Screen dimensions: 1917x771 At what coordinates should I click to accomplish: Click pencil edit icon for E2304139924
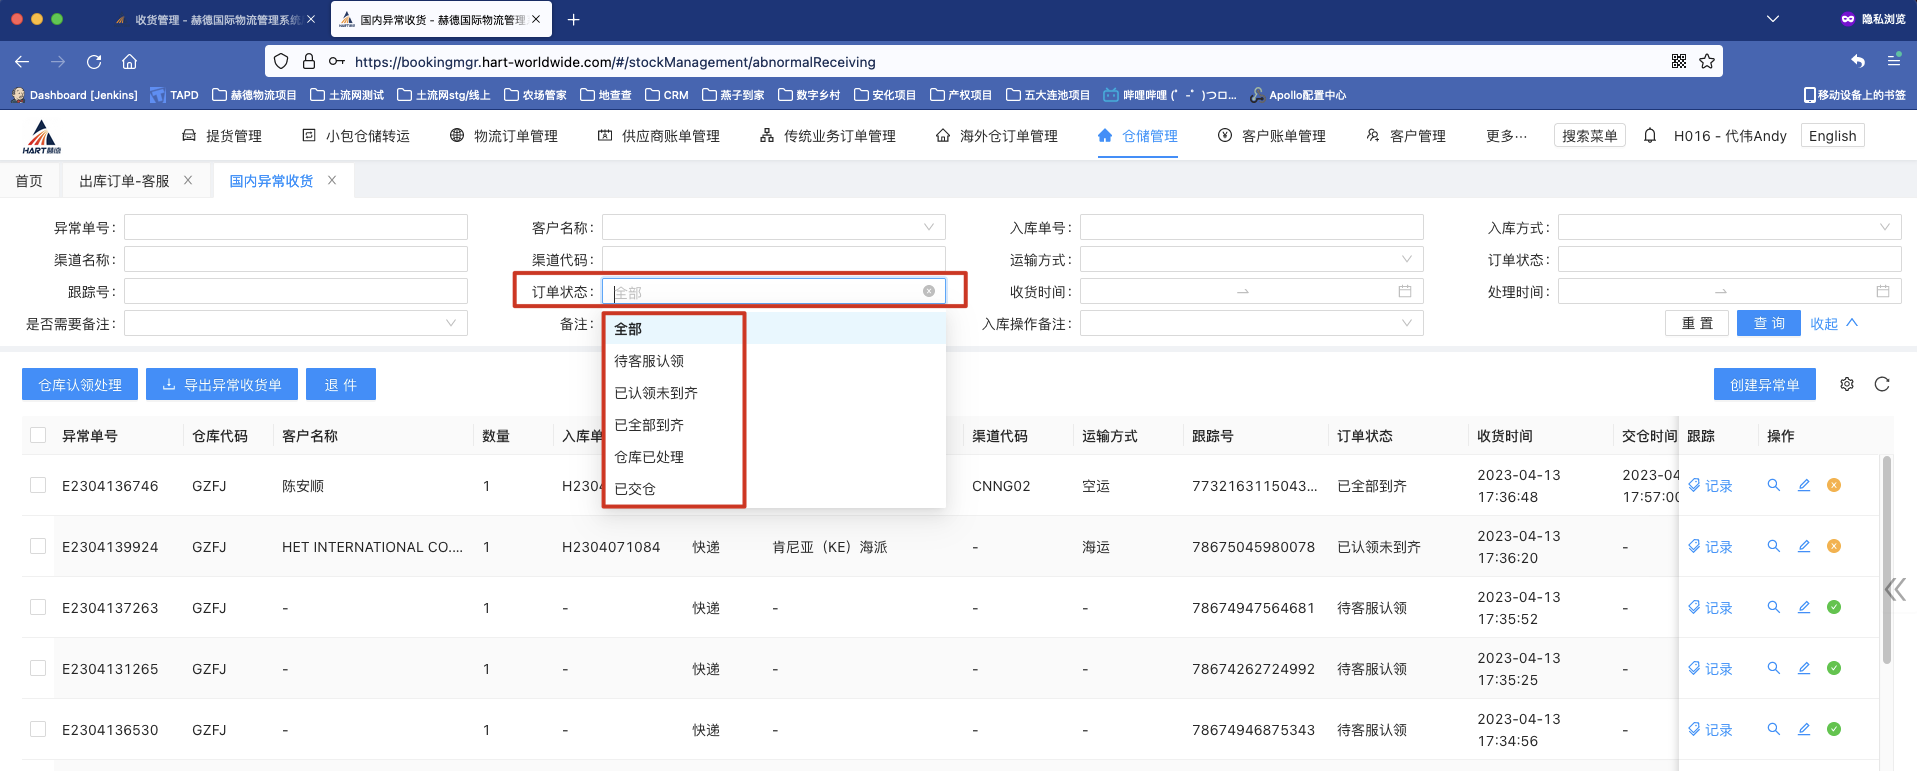1804,547
